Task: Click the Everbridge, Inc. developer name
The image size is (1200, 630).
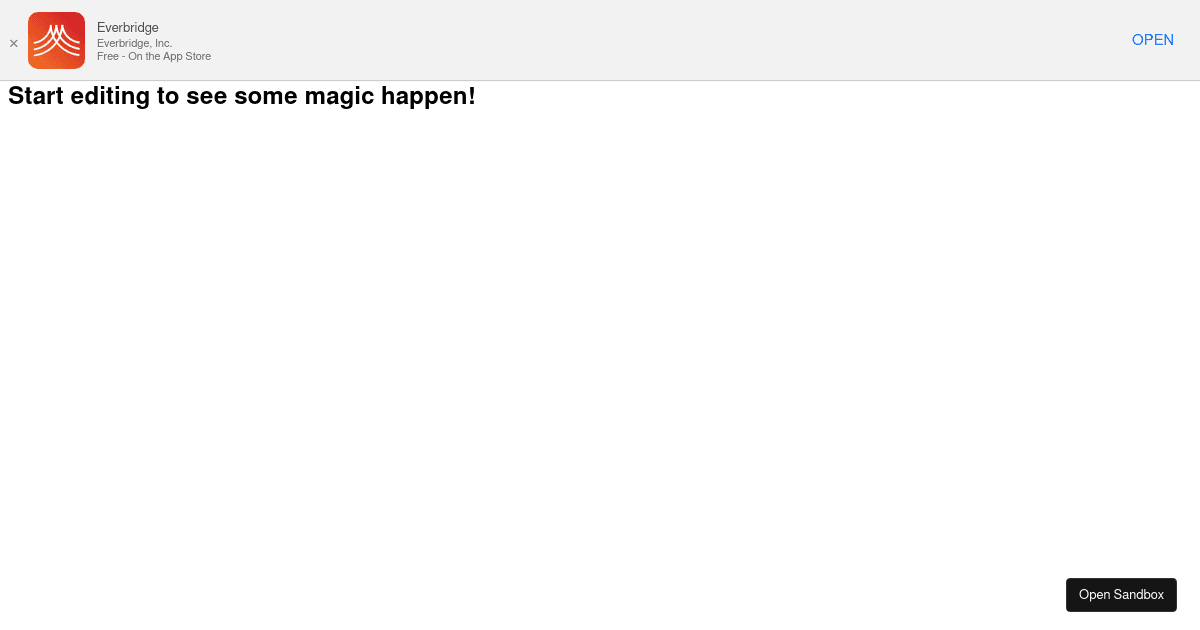Action: [135, 43]
